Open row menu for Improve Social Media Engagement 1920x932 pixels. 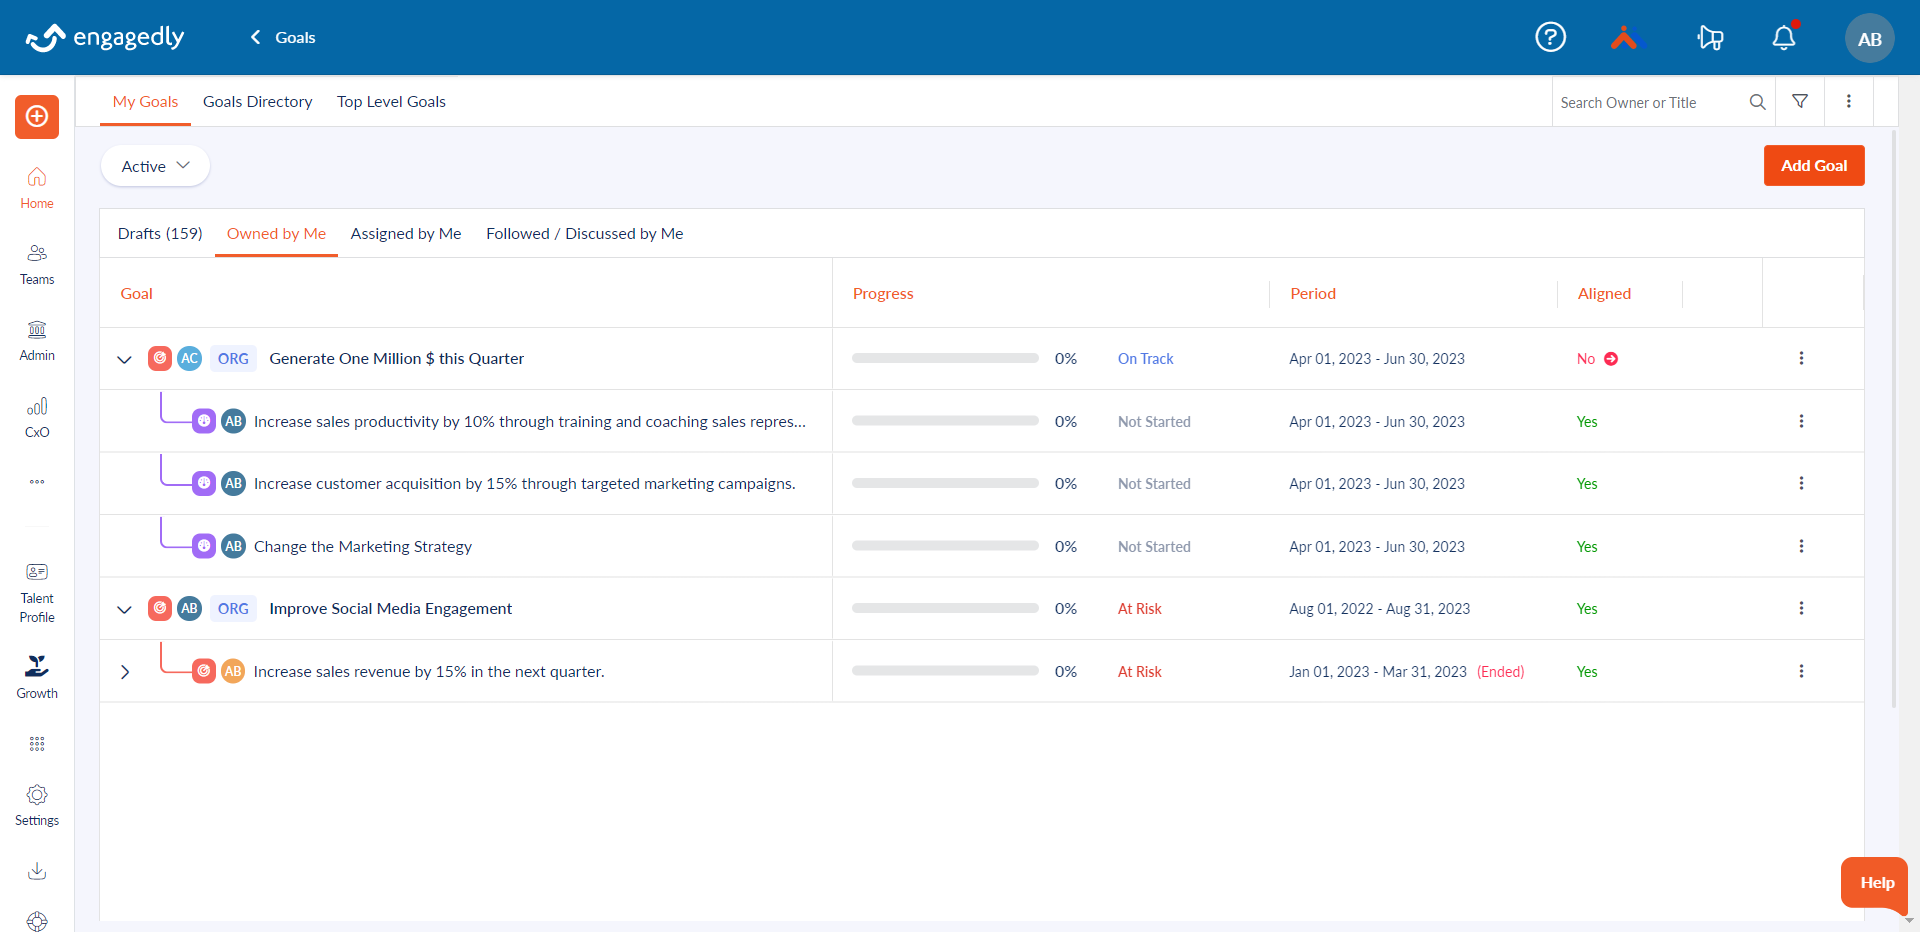coord(1801,608)
